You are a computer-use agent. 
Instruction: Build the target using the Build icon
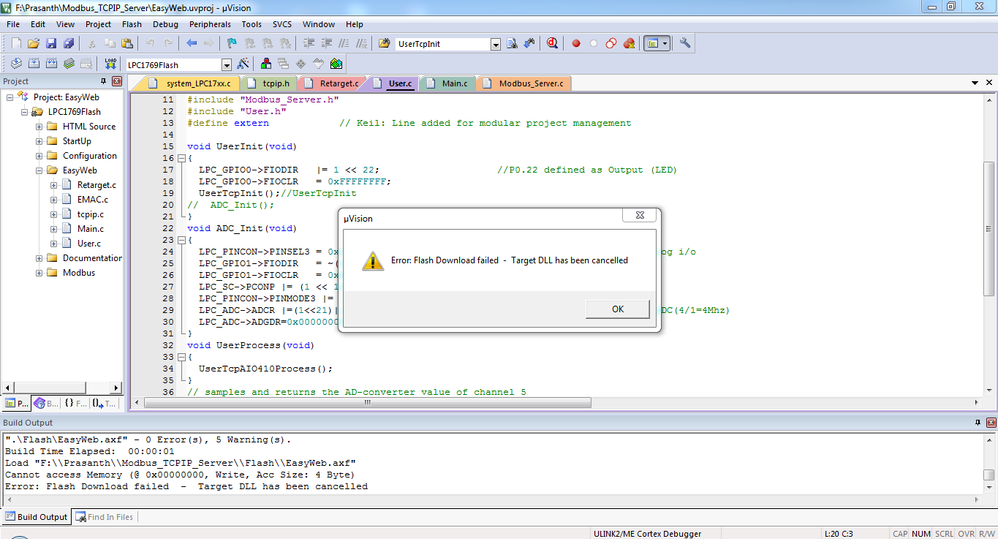[x=34, y=64]
